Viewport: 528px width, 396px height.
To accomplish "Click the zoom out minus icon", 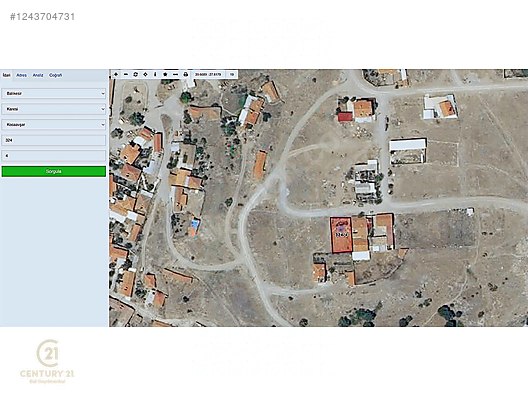I will click(126, 74).
